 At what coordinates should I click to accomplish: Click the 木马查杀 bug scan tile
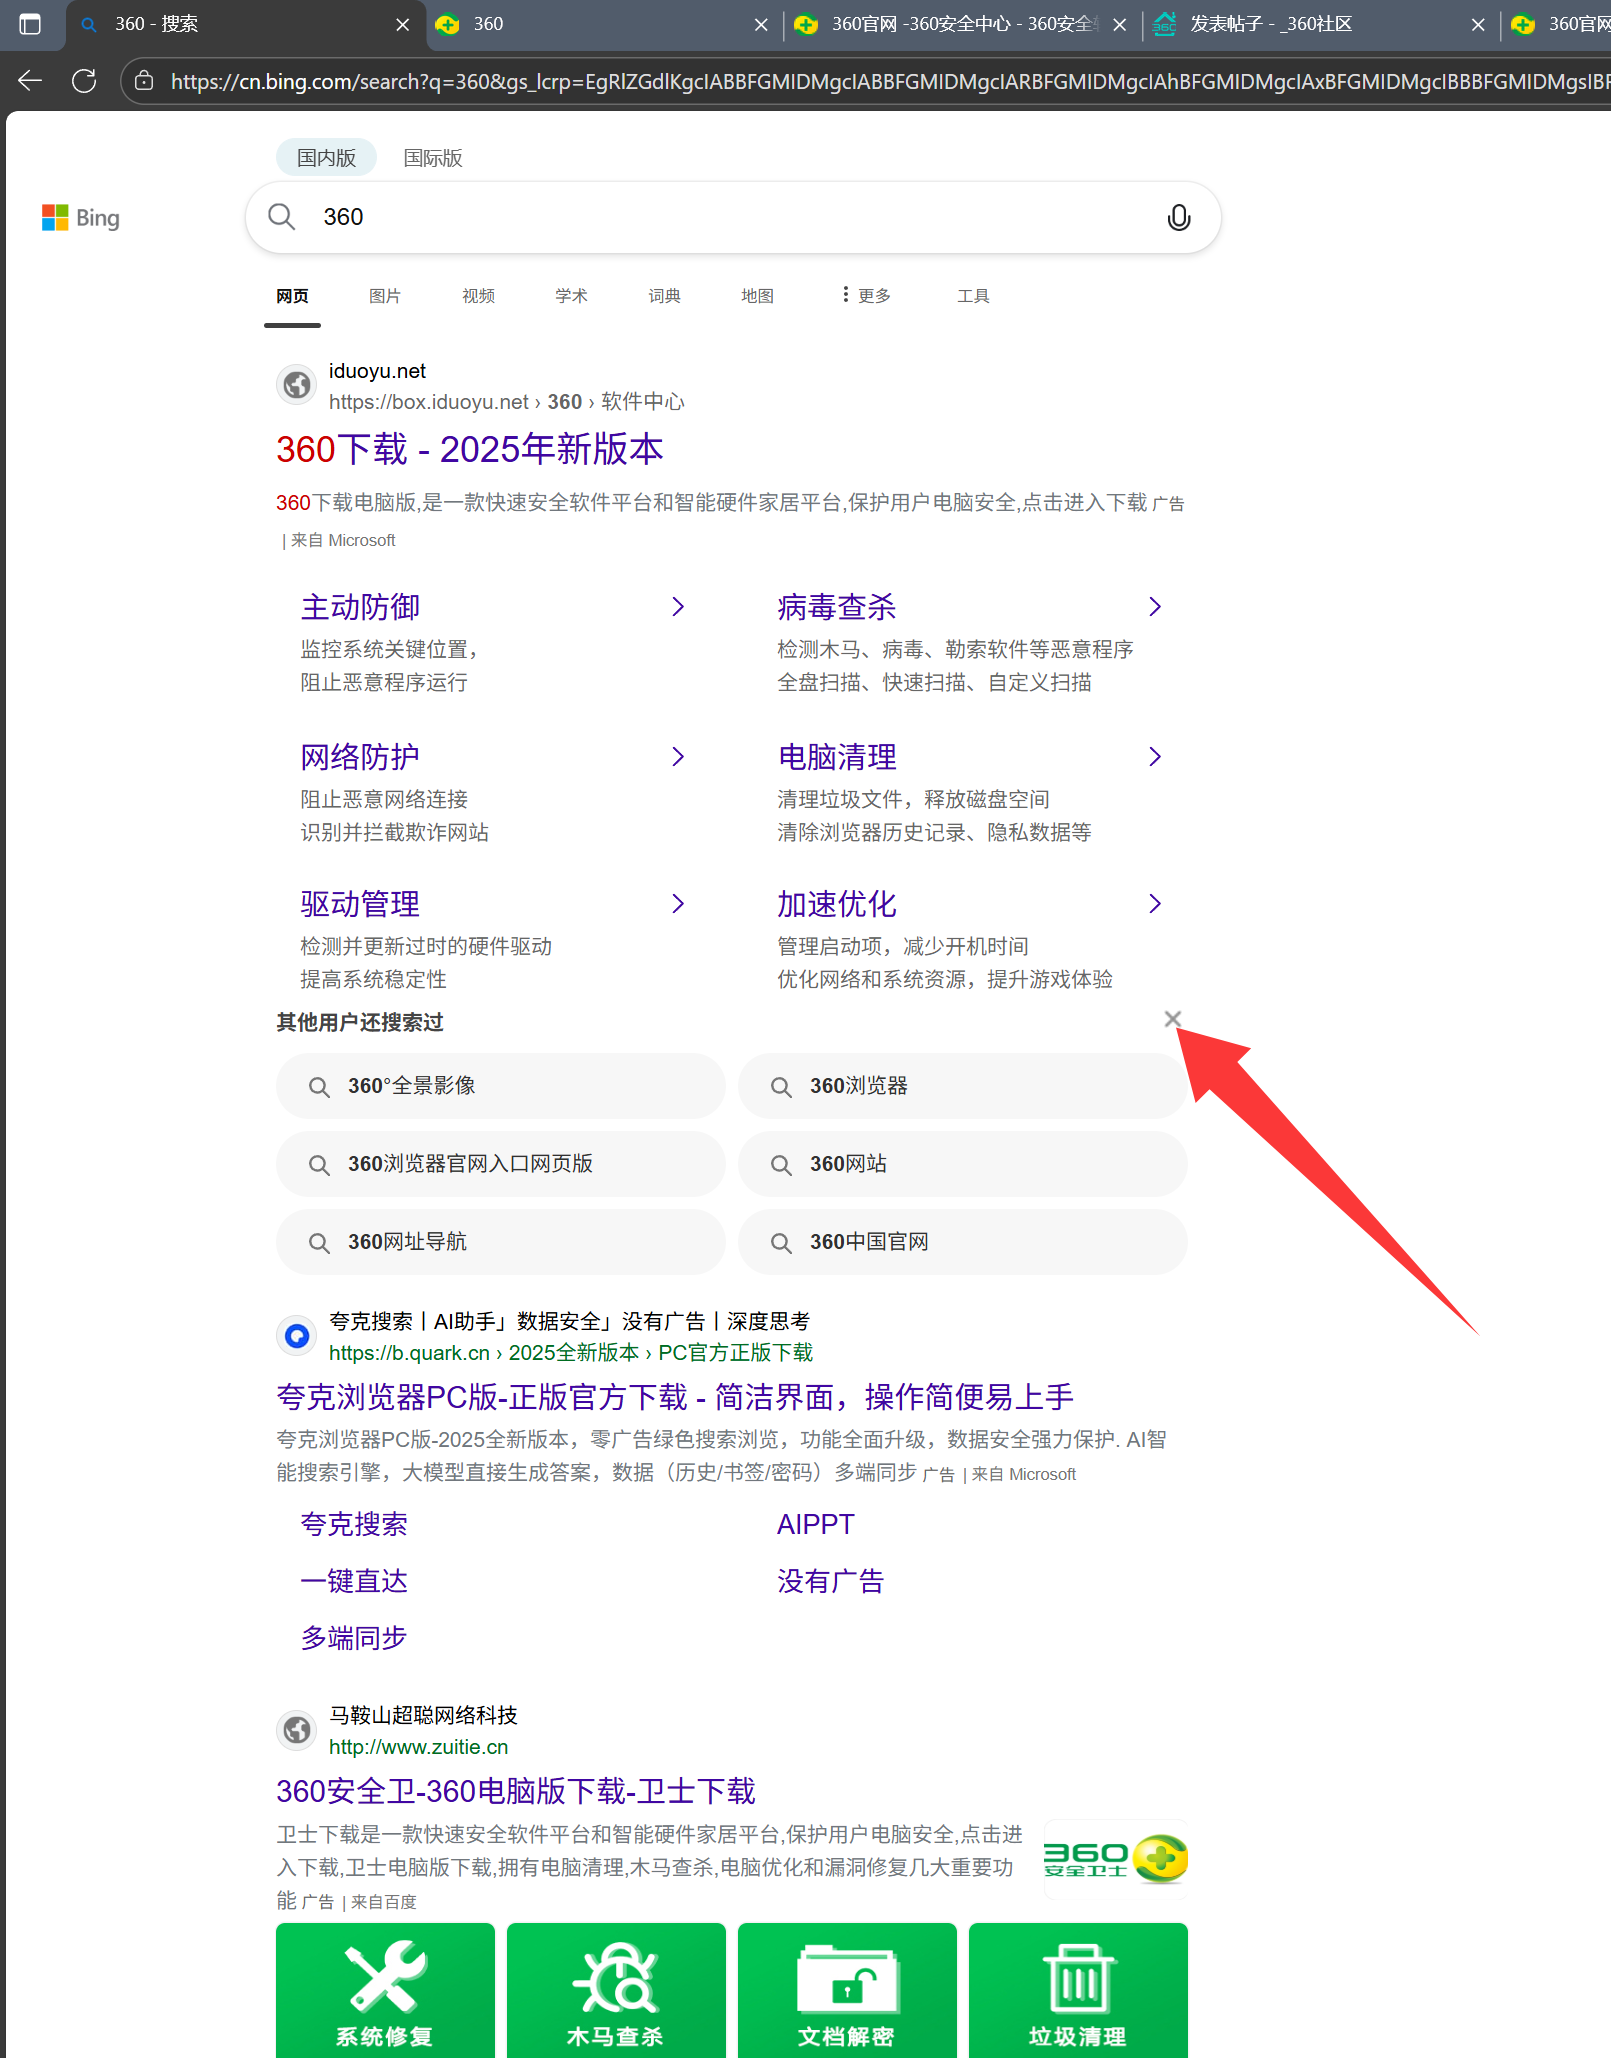tap(616, 1989)
